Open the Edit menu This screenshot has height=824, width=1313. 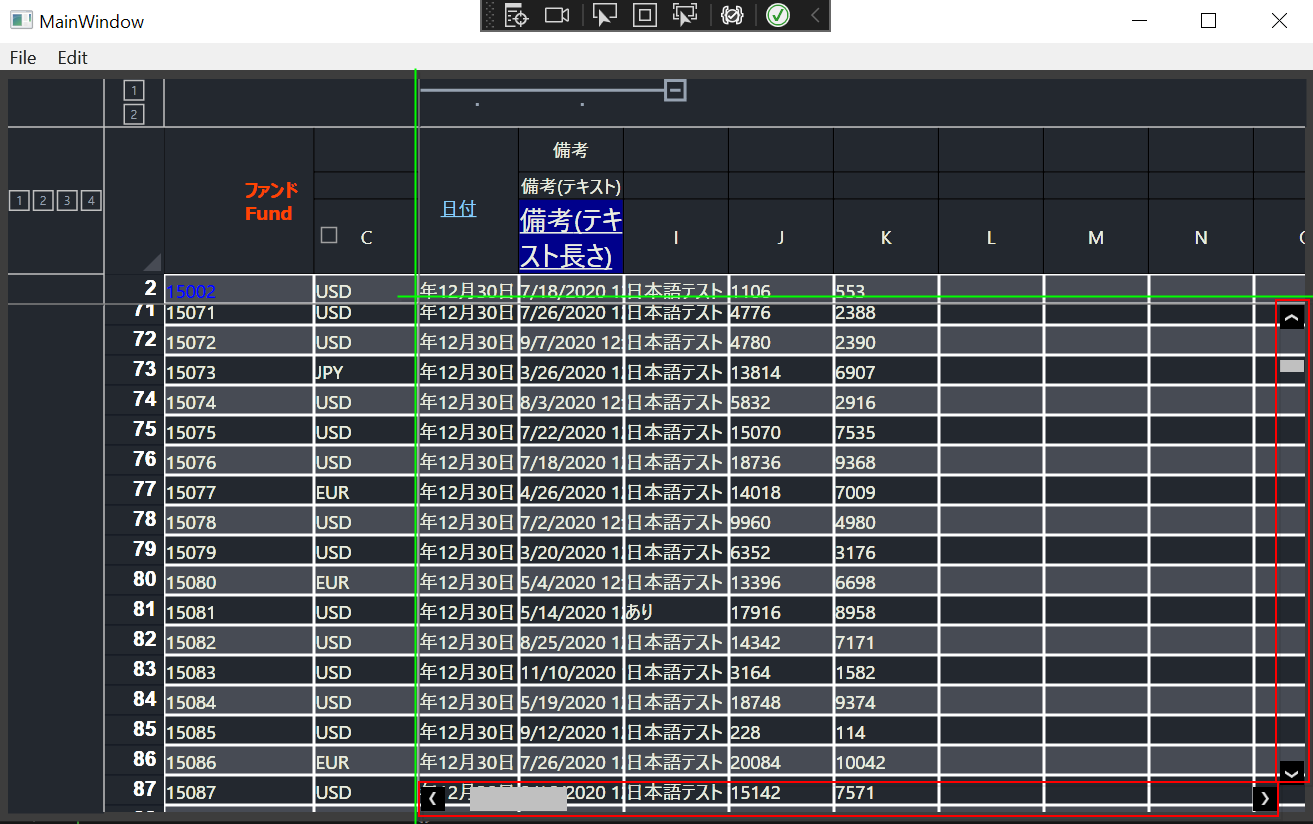coord(72,58)
